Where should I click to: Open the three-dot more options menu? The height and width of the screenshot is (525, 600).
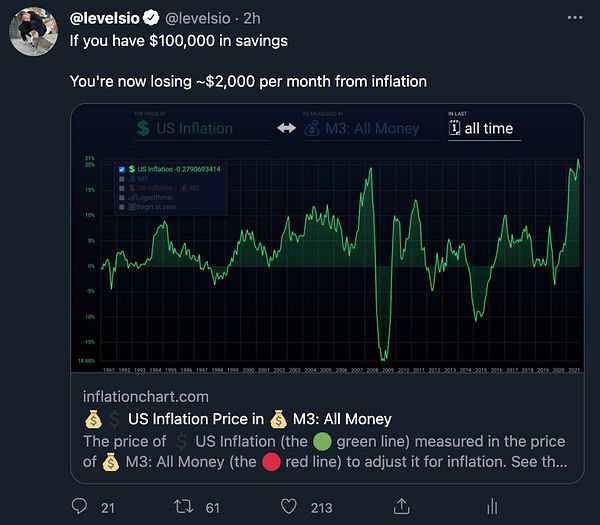click(x=570, y=18)
